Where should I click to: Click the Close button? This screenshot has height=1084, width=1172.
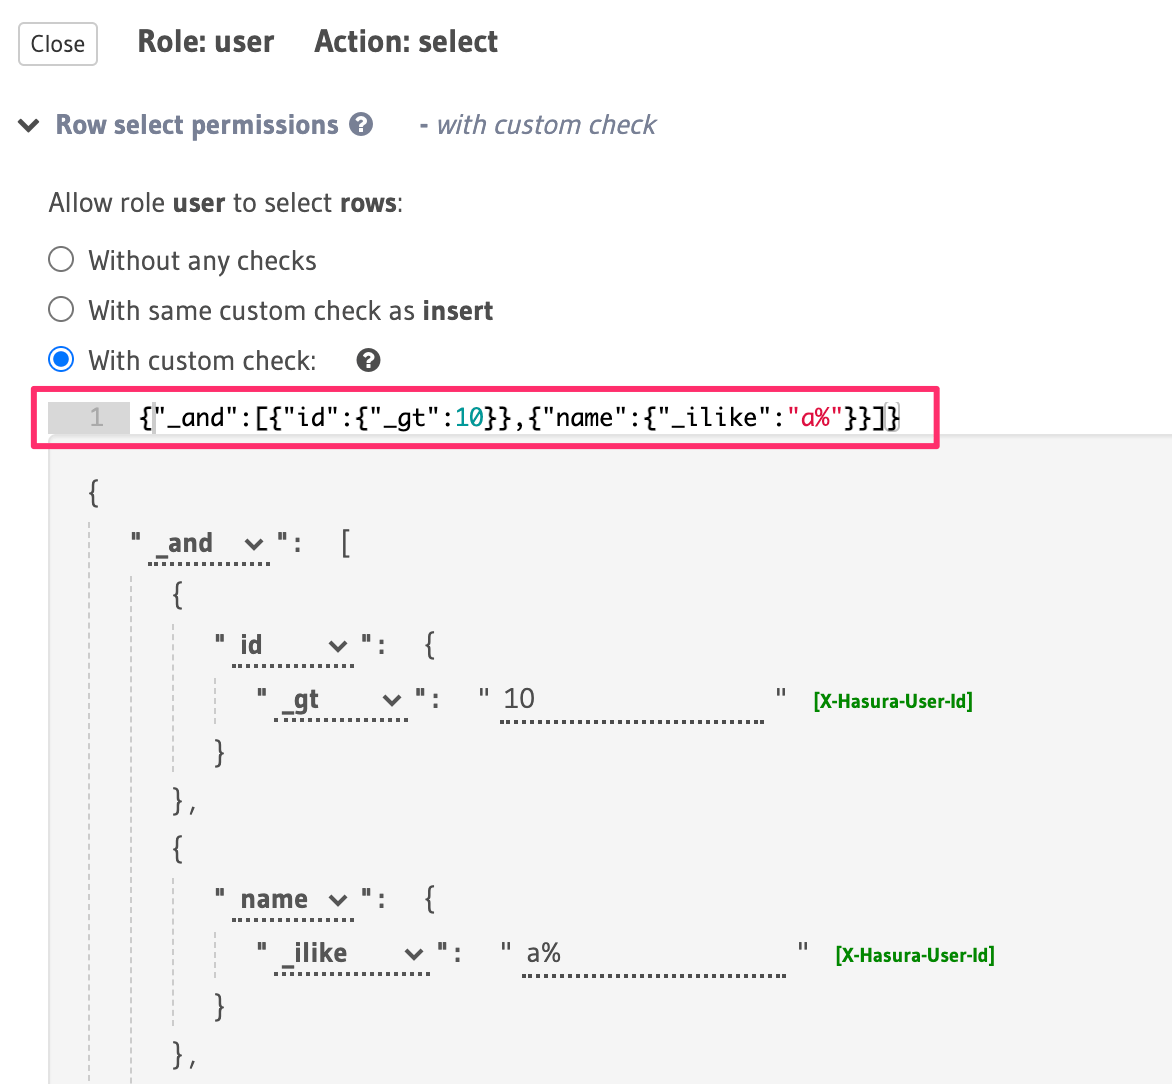58,44
